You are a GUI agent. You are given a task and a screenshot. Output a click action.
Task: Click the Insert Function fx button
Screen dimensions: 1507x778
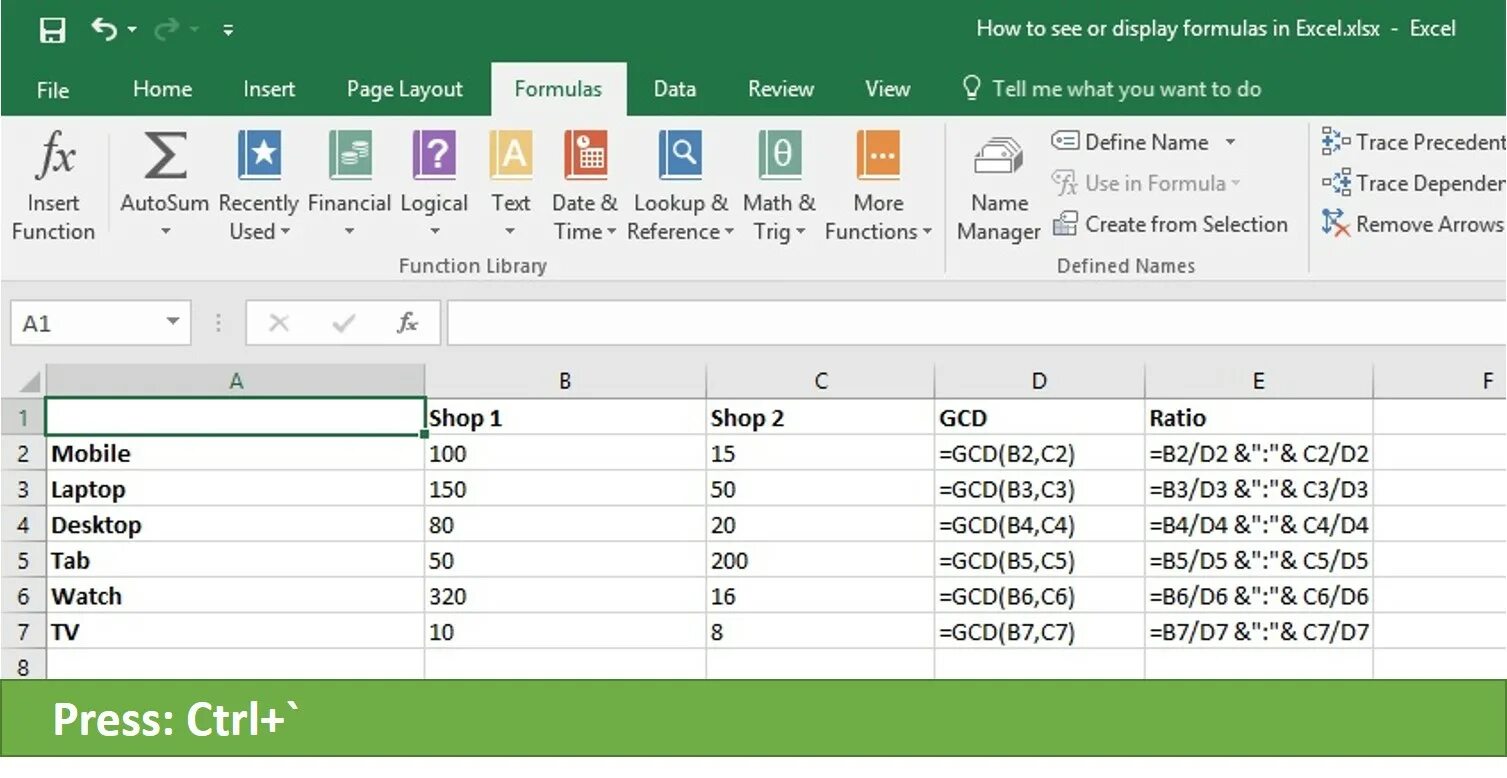(54, 186)
